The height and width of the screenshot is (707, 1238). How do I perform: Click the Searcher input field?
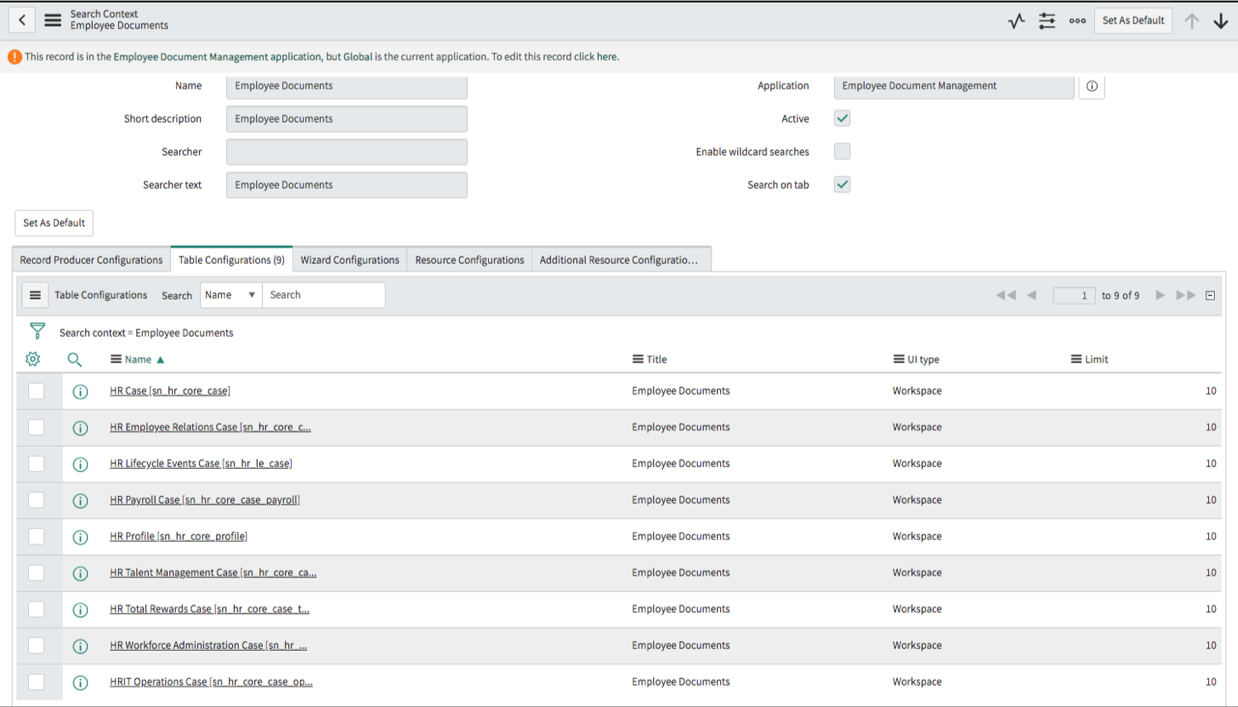[346, 152]
